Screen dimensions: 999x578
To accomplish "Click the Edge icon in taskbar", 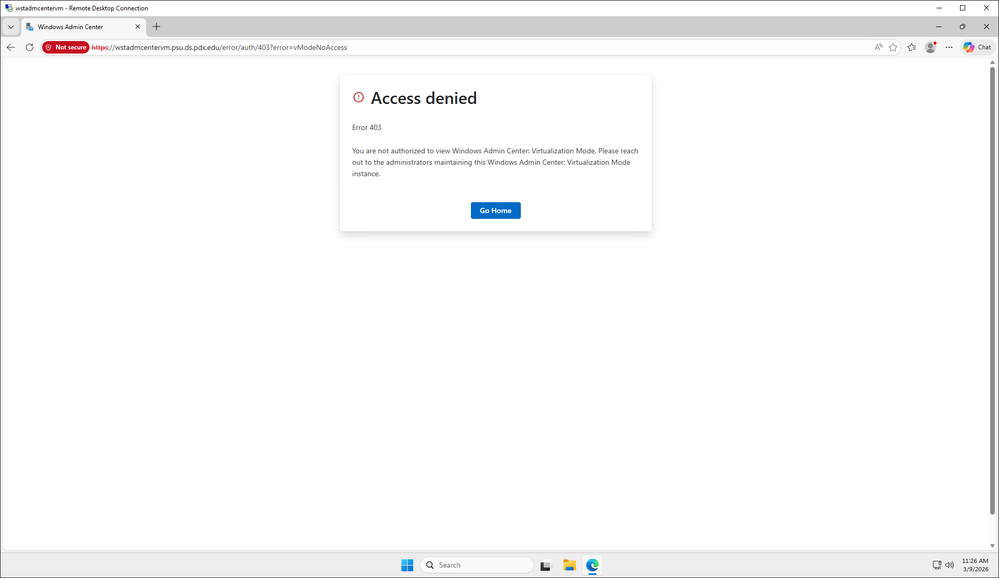I will 593,565.
